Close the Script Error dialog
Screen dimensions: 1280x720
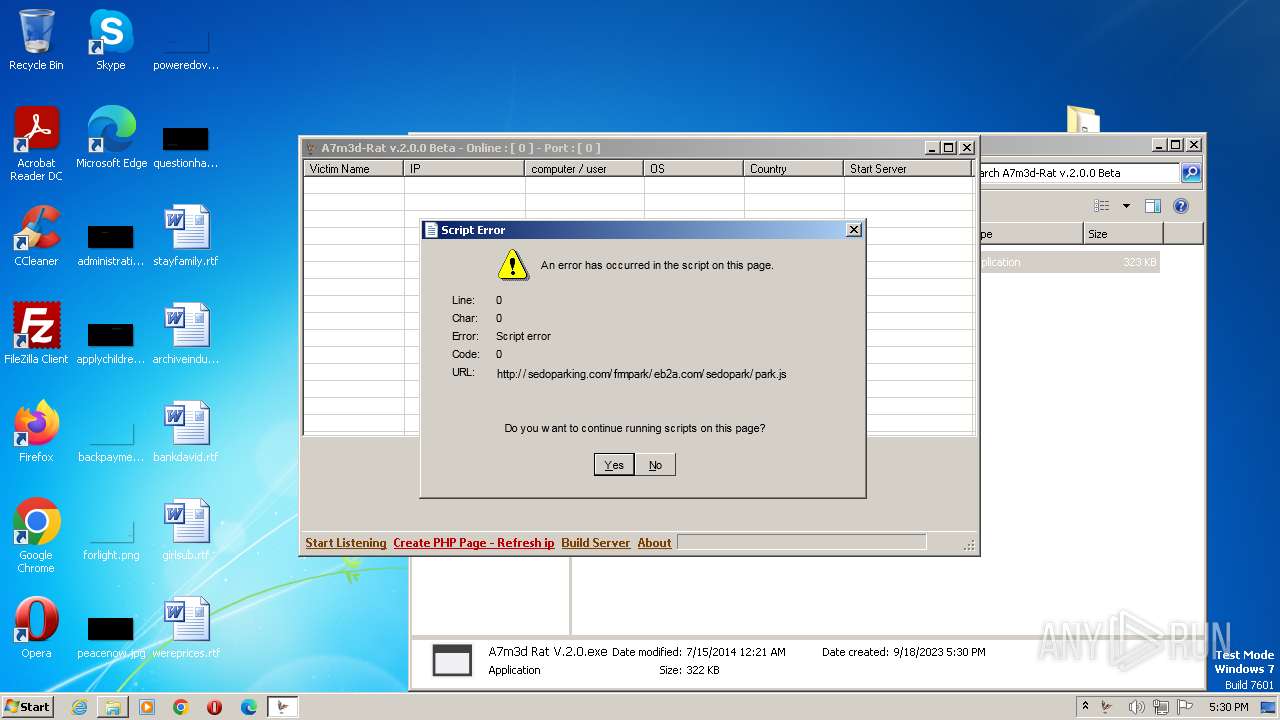pyautogui.click(x=853, y=230)
